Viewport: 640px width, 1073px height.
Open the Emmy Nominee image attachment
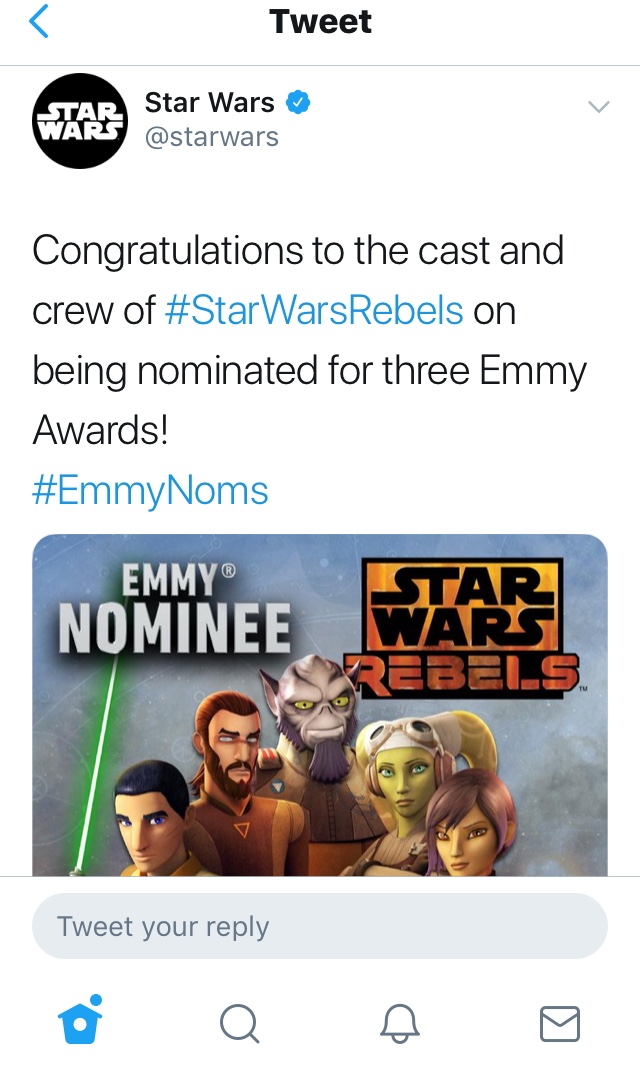(320, 705)
